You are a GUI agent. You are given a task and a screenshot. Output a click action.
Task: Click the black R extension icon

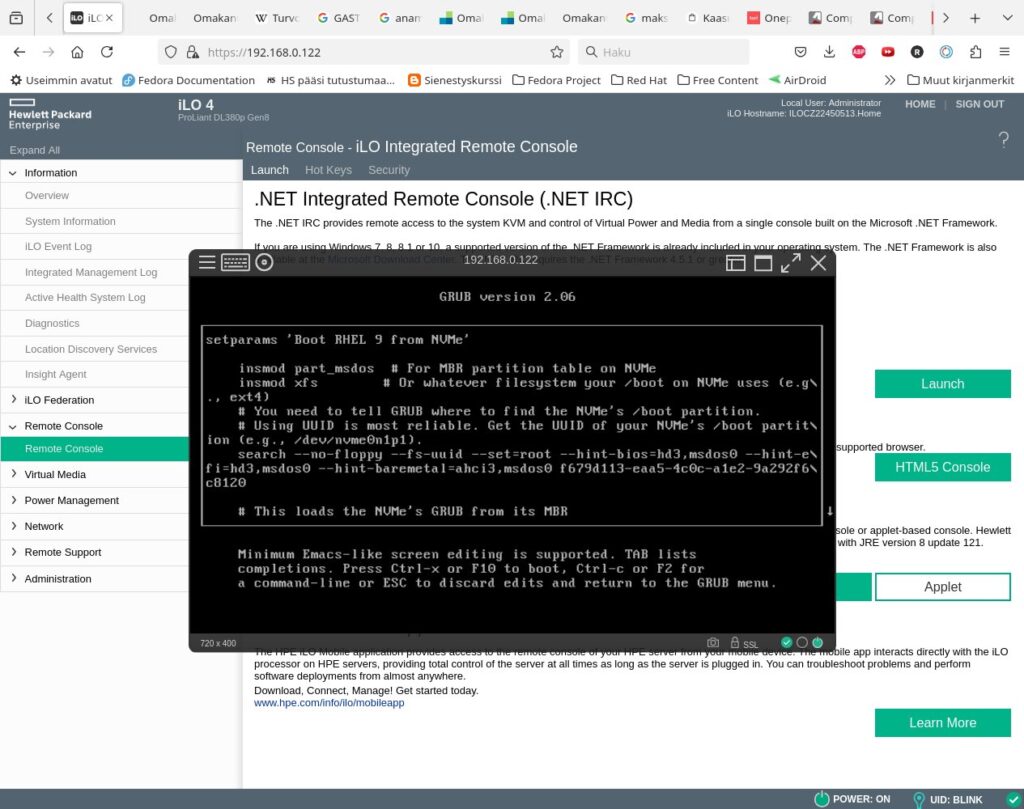[x=917, y=52]
